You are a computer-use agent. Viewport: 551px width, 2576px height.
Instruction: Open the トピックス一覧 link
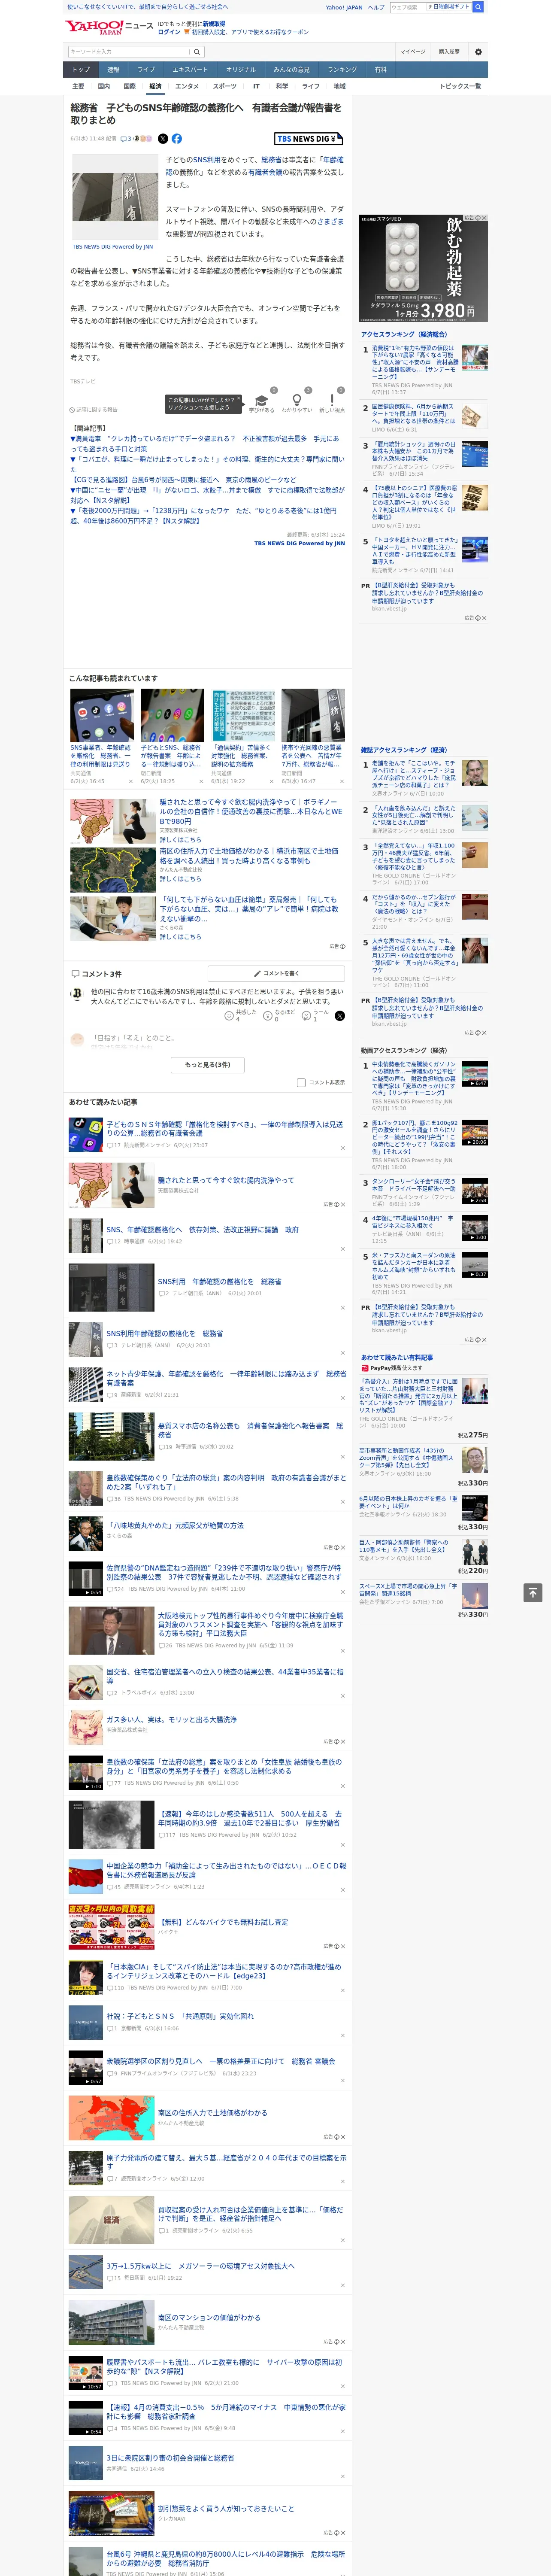point(461,86)
